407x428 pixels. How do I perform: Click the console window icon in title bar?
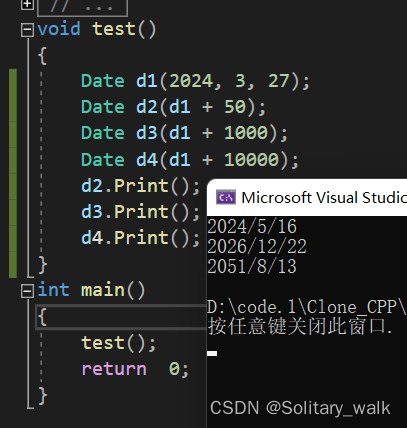tap(226, 197)
